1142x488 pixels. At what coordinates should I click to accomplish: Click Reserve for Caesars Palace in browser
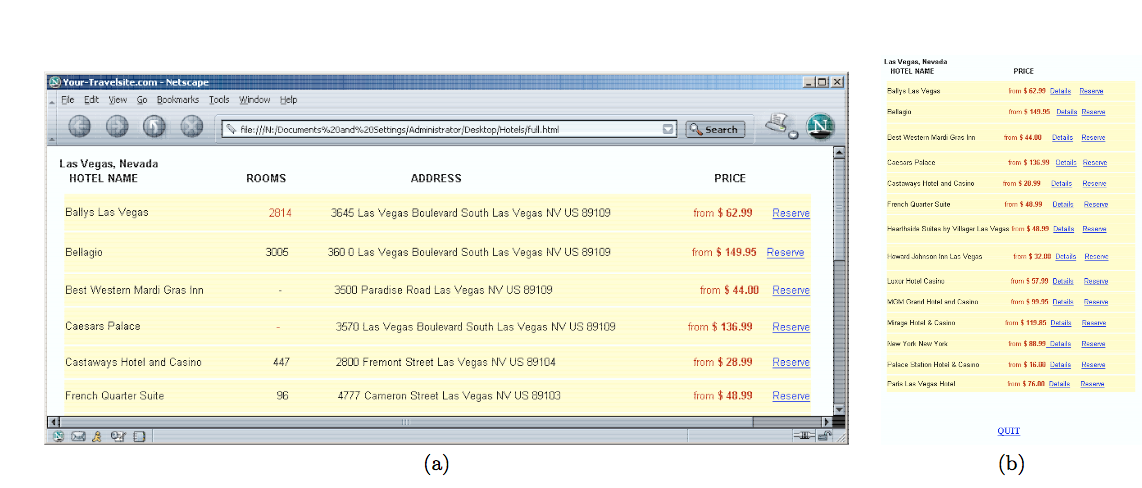coord(791,327)
